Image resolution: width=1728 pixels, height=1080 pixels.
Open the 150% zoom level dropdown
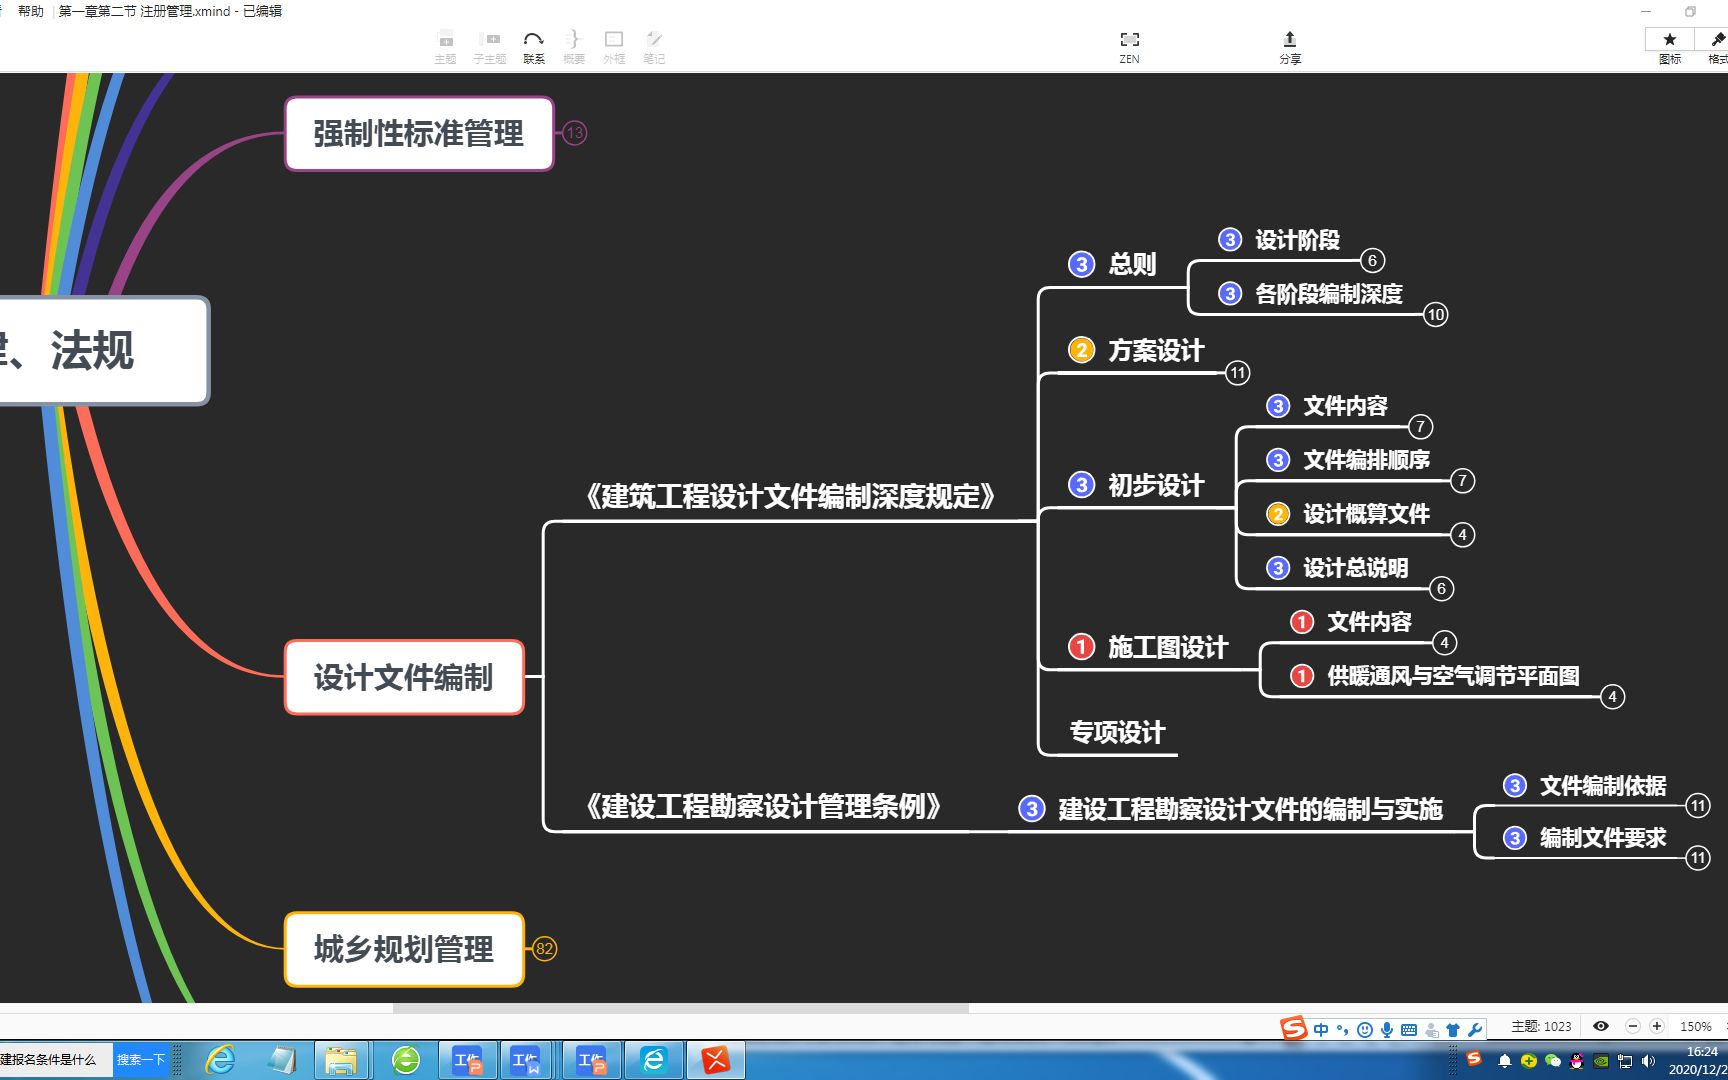point(1695,1026)
